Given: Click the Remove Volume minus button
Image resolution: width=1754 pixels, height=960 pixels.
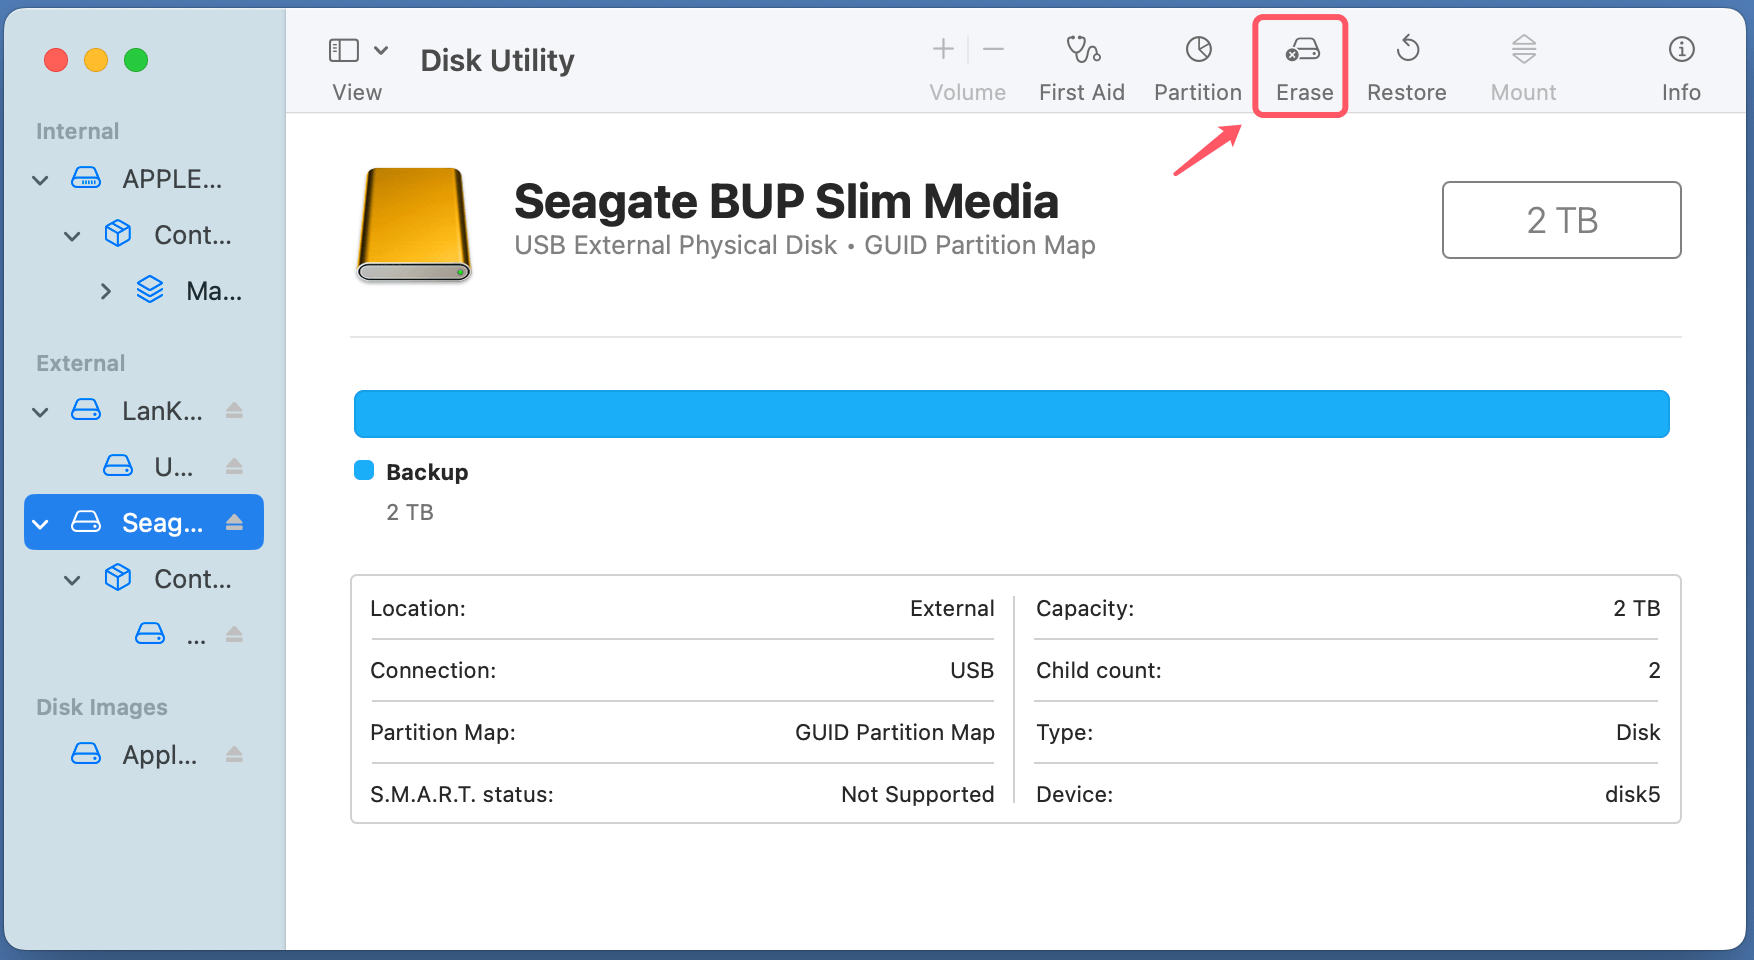Looking at the screenshot, I should pyautogui.click(x=993, y=48).
